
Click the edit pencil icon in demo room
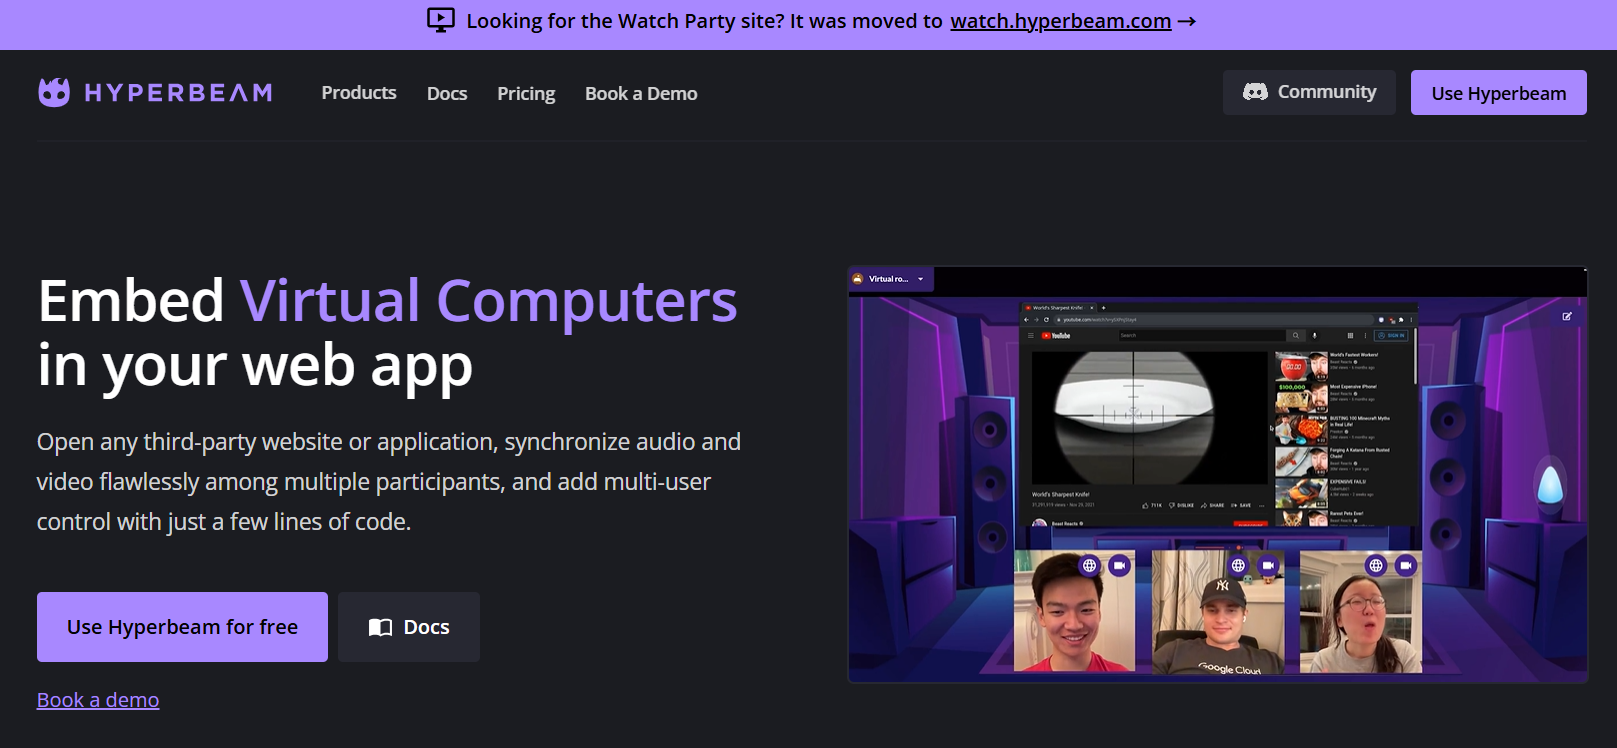pyautogui.click(x=1567, y=316)
